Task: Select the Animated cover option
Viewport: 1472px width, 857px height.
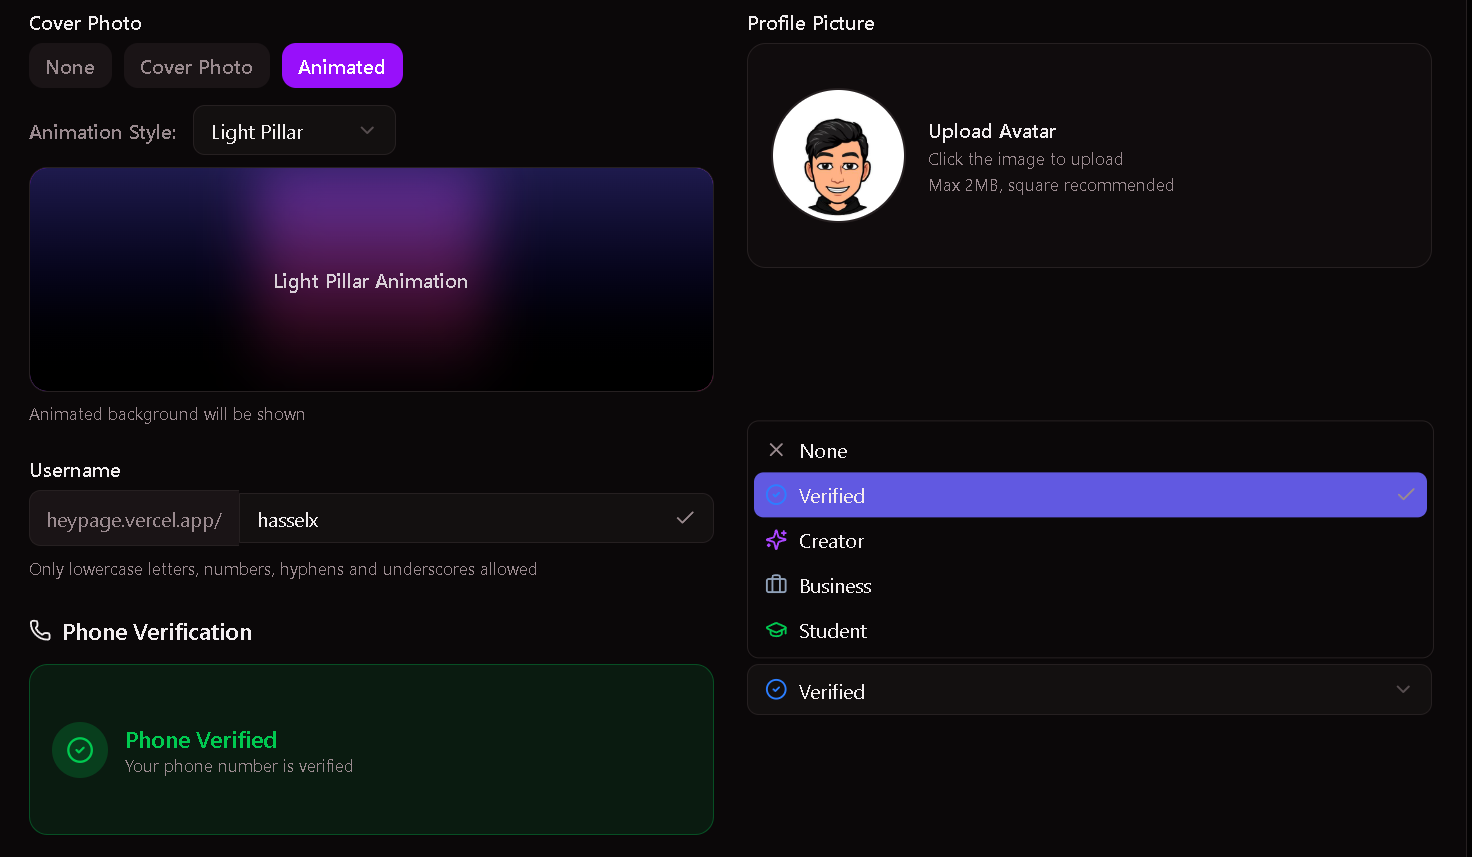Action: tap(342, 67)
